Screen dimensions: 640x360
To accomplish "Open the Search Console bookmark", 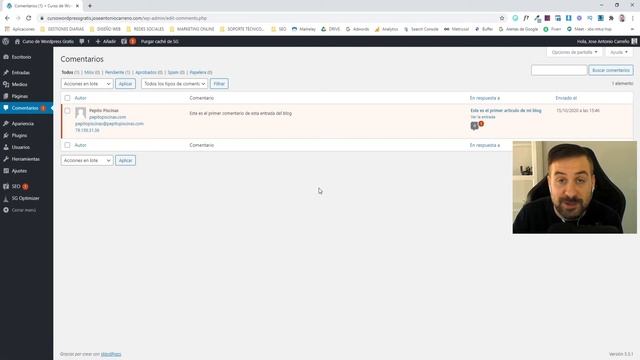I will coord(421,29).
